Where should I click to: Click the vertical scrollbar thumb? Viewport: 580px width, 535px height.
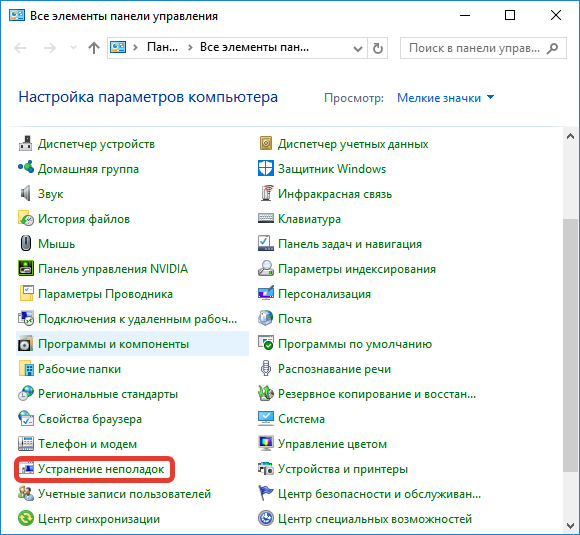570,345
